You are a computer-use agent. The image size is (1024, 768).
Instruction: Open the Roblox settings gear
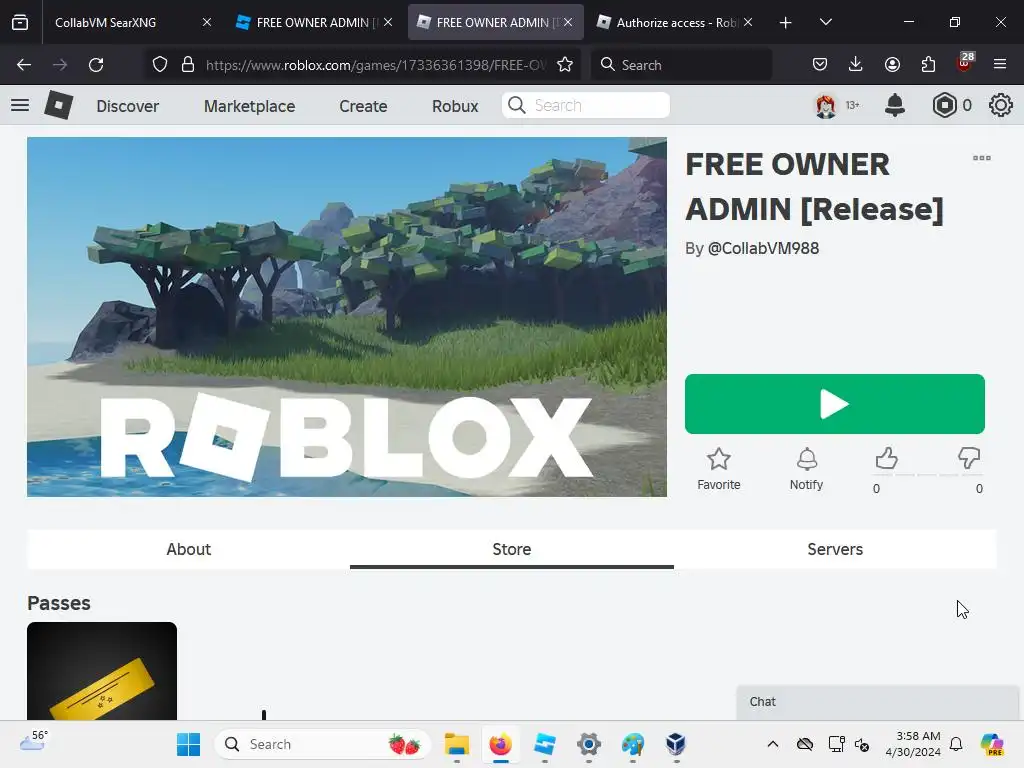1000,105
